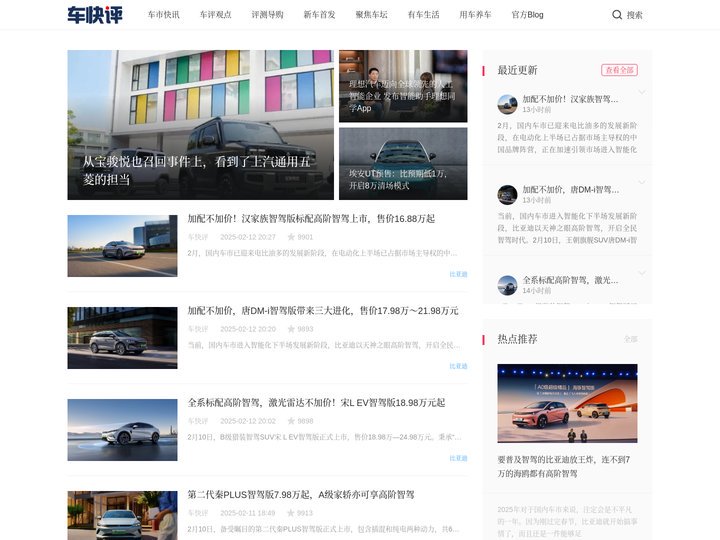The image size is (720, 540).
Task: Click the date 2025-02-11 18:49
Action: pos(248,513)
